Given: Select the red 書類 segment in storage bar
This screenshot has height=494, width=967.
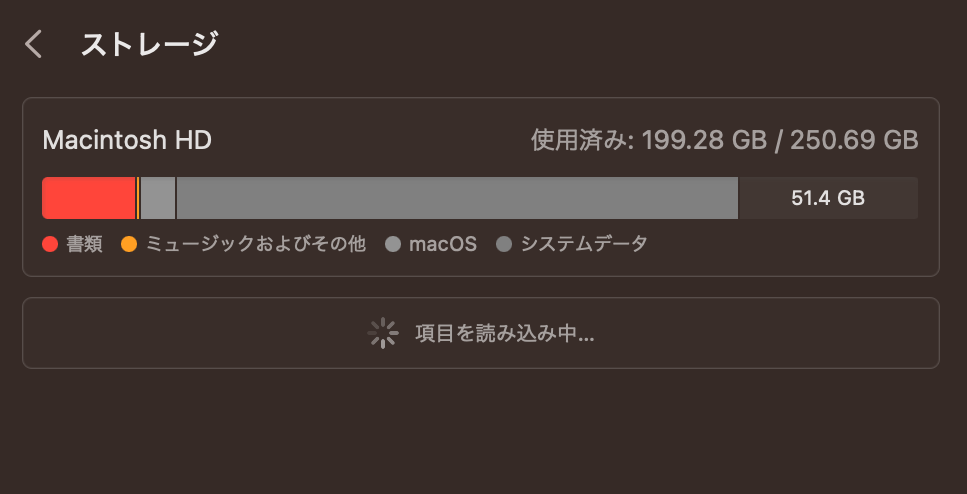Looking at the screenshot, I should [88, 198].
